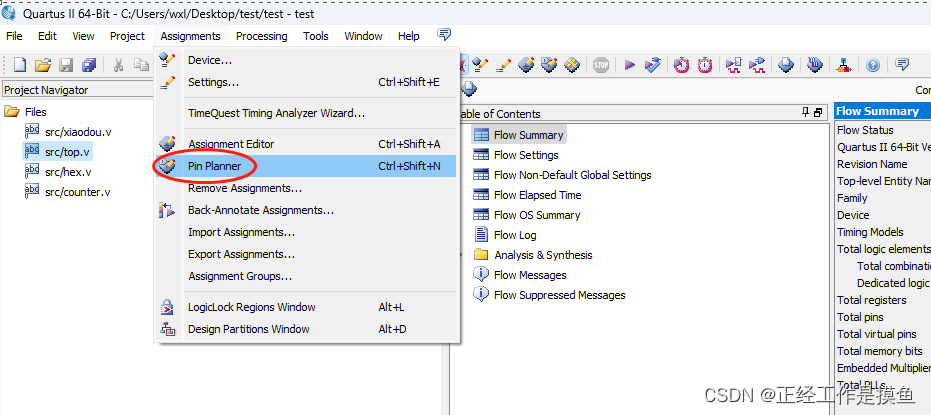
Task: Select src/counter.v in the file list
Action: (x=67, y=192)
